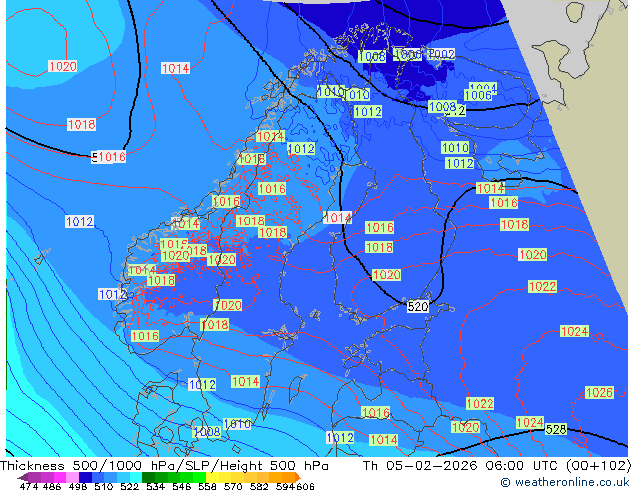
Task: Click the '510' legend value
Action: pos(104,486)
